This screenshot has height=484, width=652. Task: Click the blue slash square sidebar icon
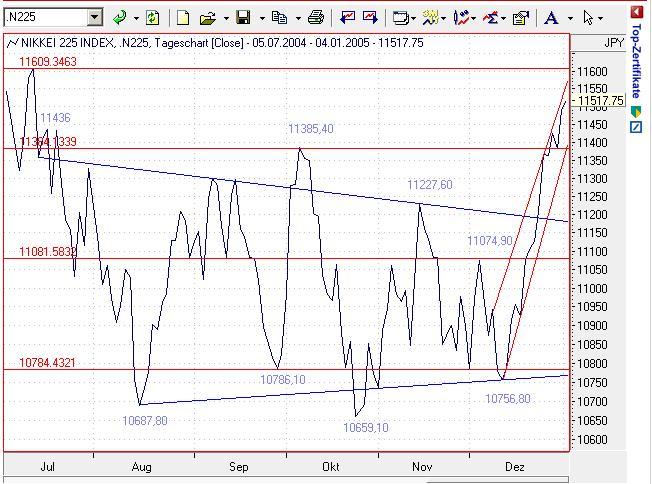pos(636,127)
